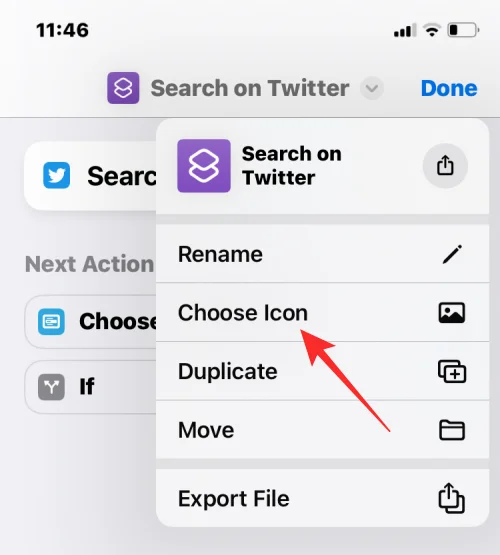Click the picture icon beside Choose Icon
This screenshot has width=500, height=555.
pos(452,313)
